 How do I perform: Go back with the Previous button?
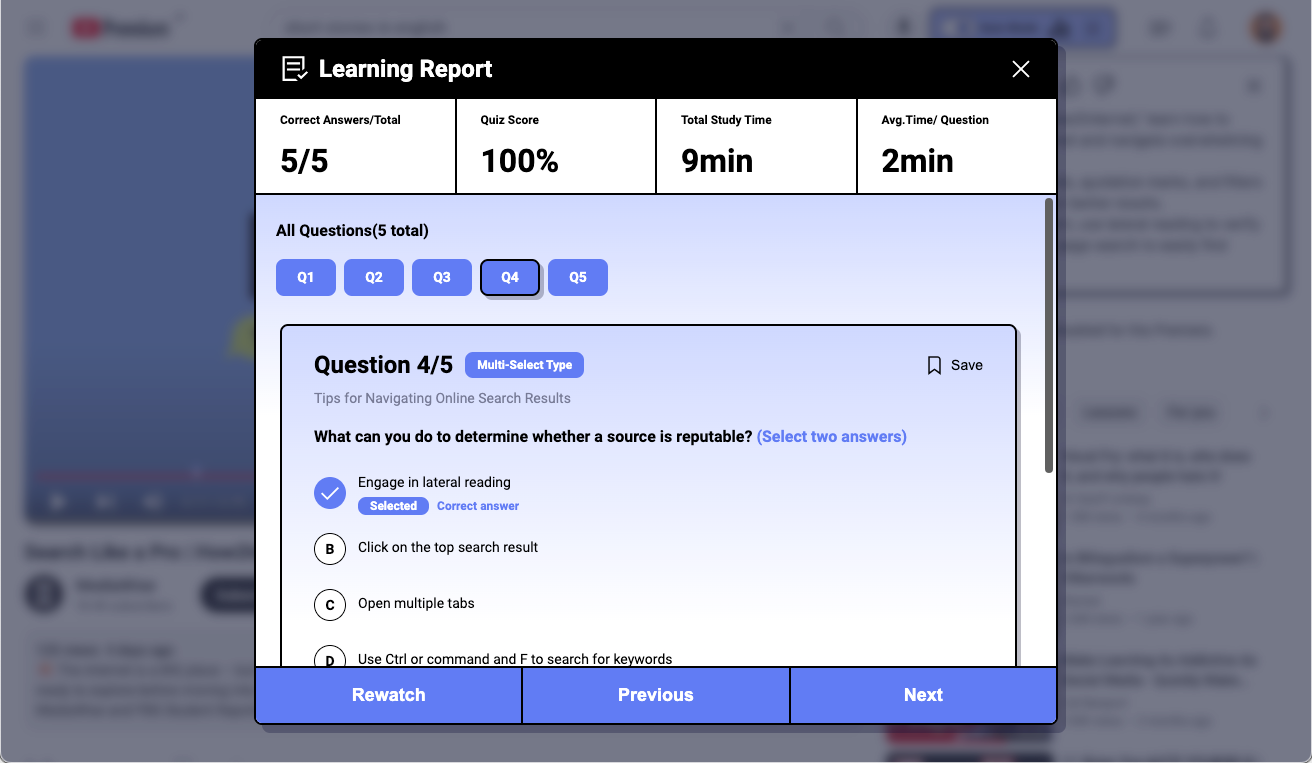pyautogui.click(x=655, y=695)
